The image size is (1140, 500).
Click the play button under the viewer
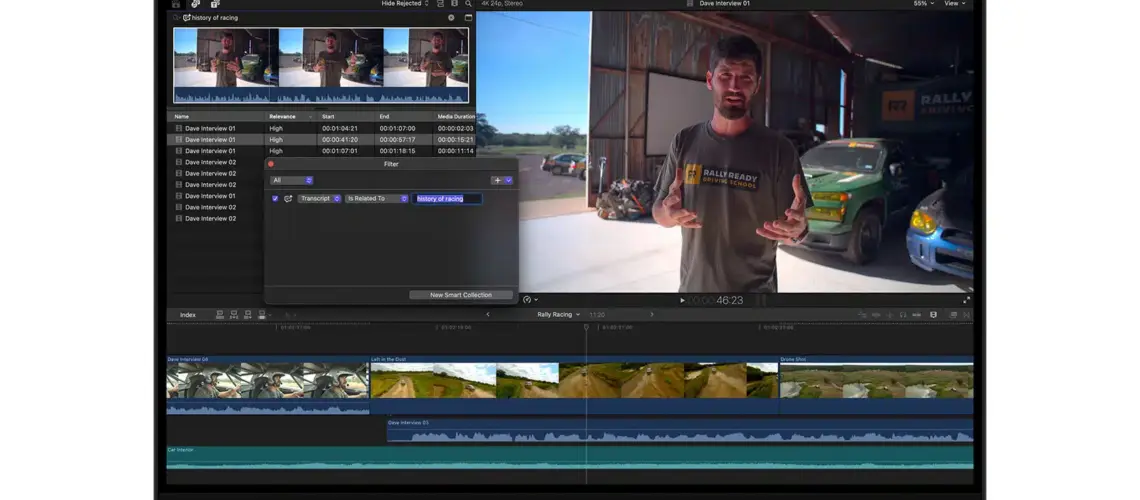tap(683, 300)
